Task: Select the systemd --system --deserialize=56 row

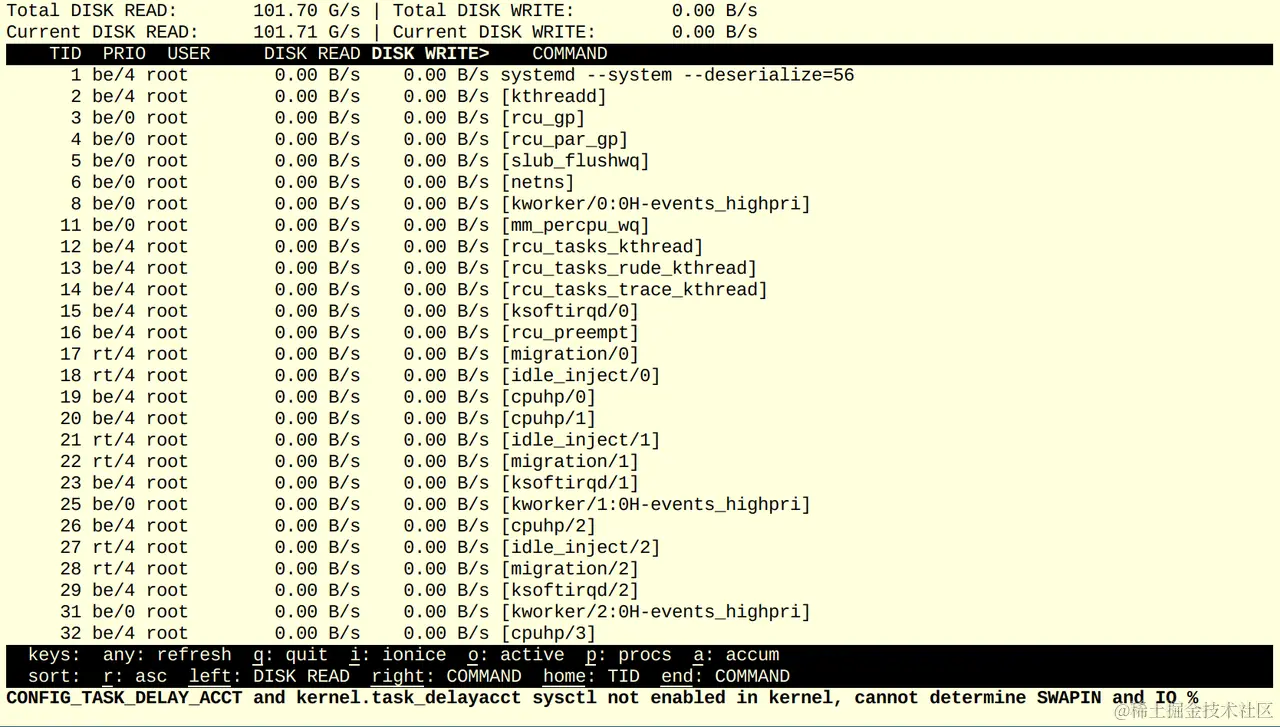Action: click(640, 75)
